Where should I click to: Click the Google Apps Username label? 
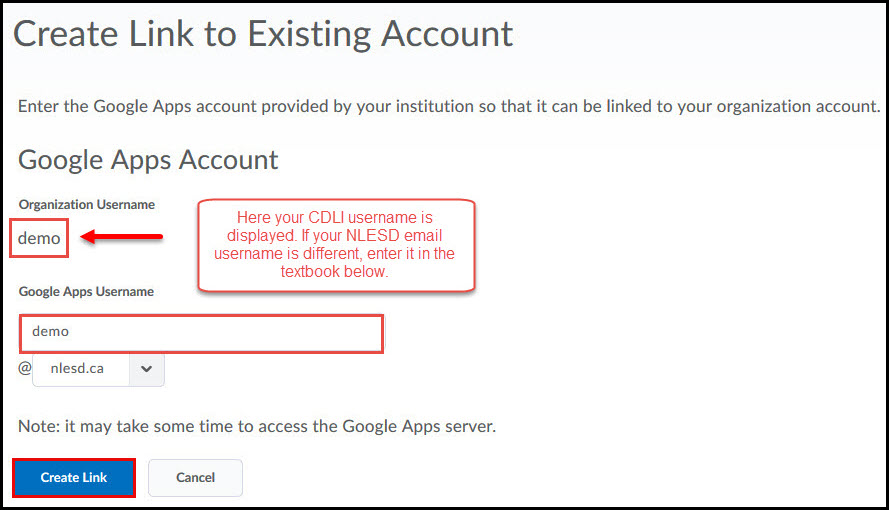tap(86, 292)
